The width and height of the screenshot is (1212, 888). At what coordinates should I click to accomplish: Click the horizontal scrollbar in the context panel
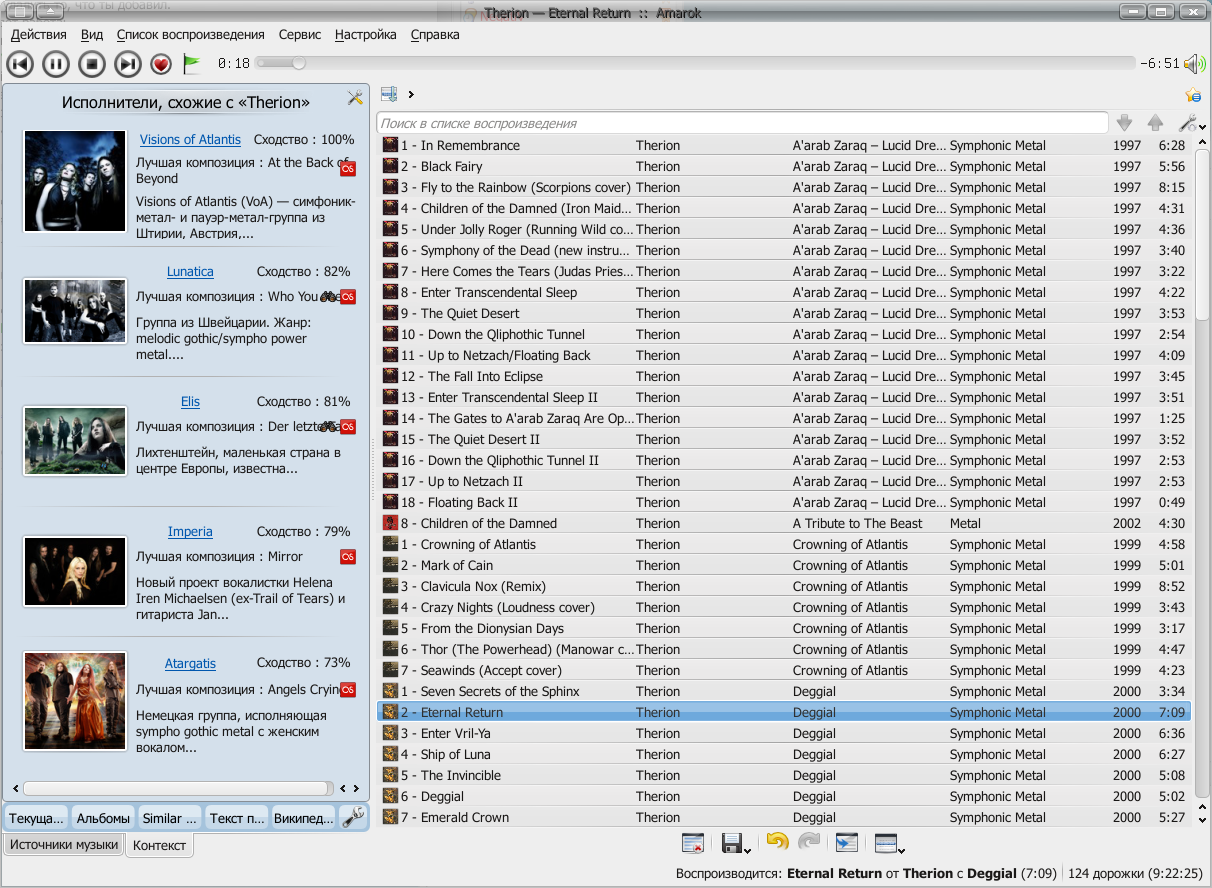pyautogui.click(x=177, y=788)
